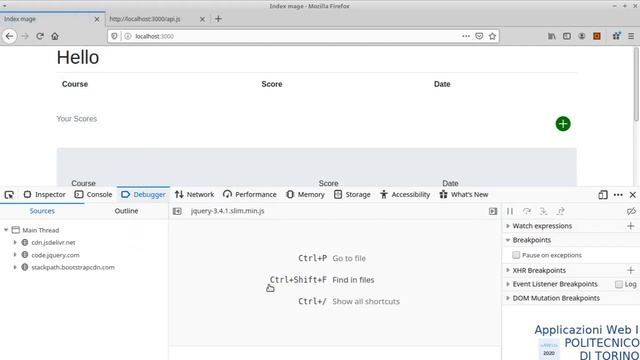The width and height of the screenshot is (640, 360).
Task: Expand cdn.jsdelivr.net source group
Action: click(x=15, y=242)
